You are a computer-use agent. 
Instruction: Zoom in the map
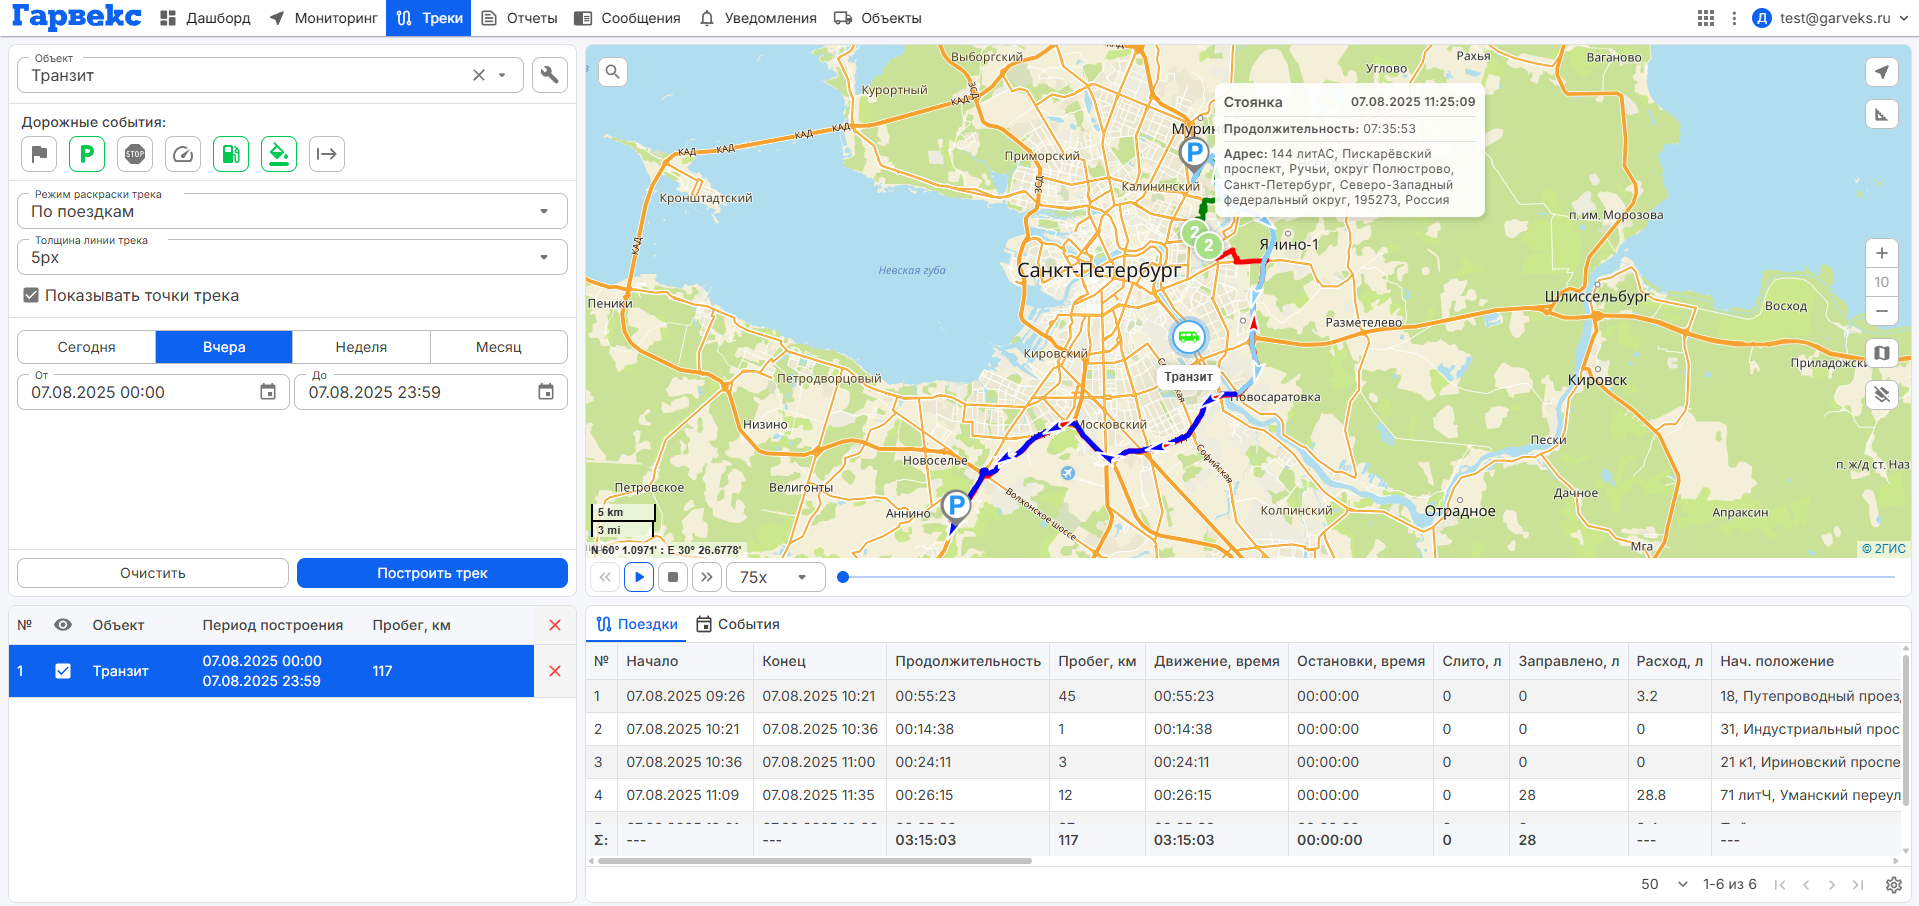[x=1882, y=254]
